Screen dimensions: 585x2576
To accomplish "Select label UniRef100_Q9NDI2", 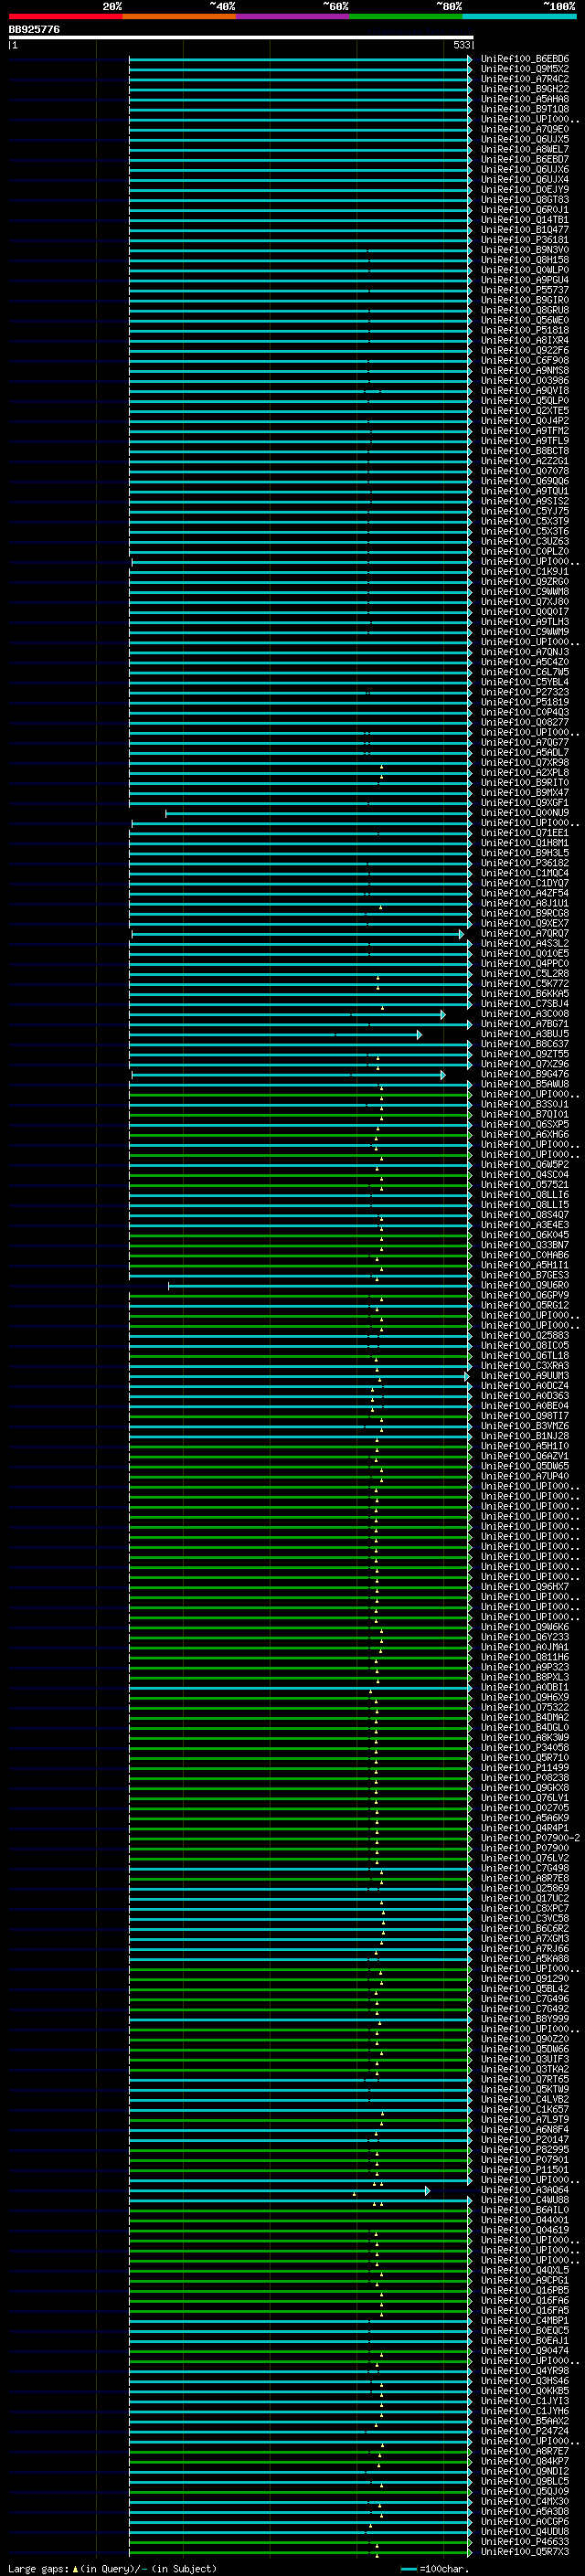I will (525, 2472).
